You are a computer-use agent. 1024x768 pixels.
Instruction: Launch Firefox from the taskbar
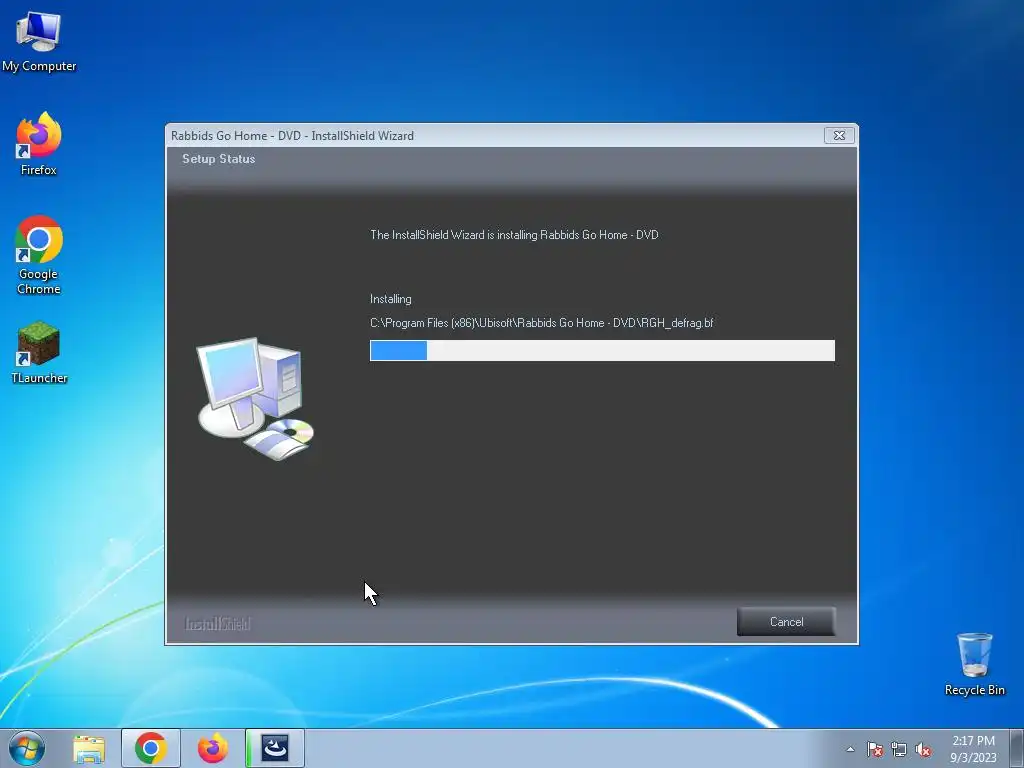pos(213,748)
